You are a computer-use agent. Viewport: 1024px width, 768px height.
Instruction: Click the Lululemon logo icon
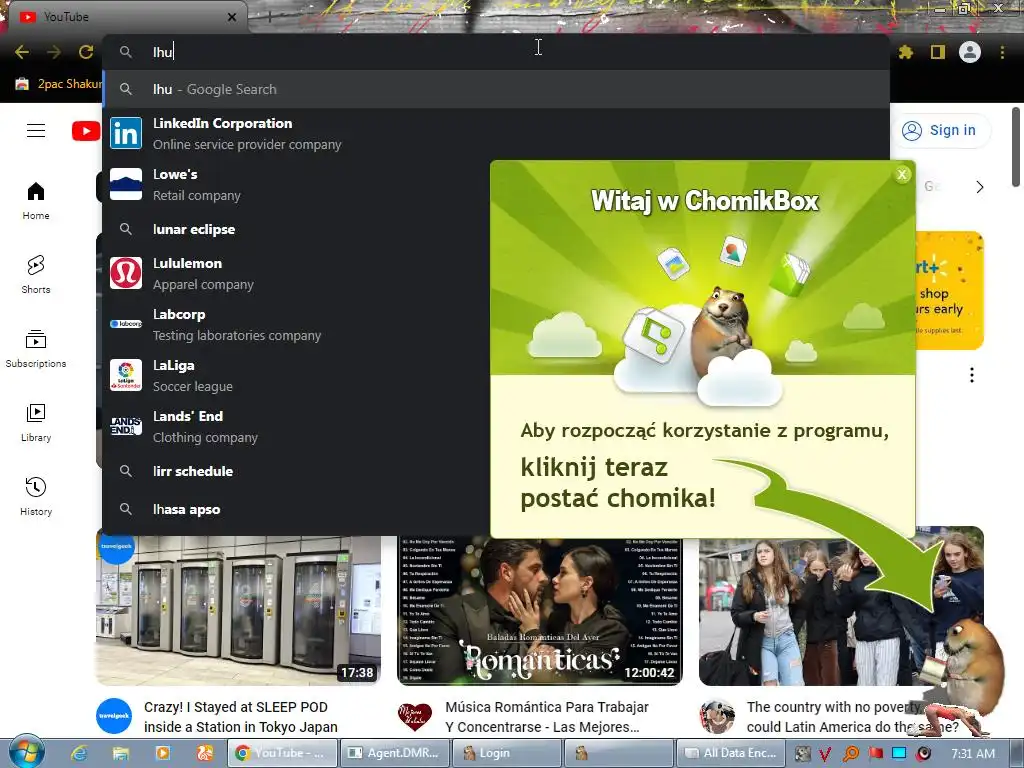tap(126, 273)
